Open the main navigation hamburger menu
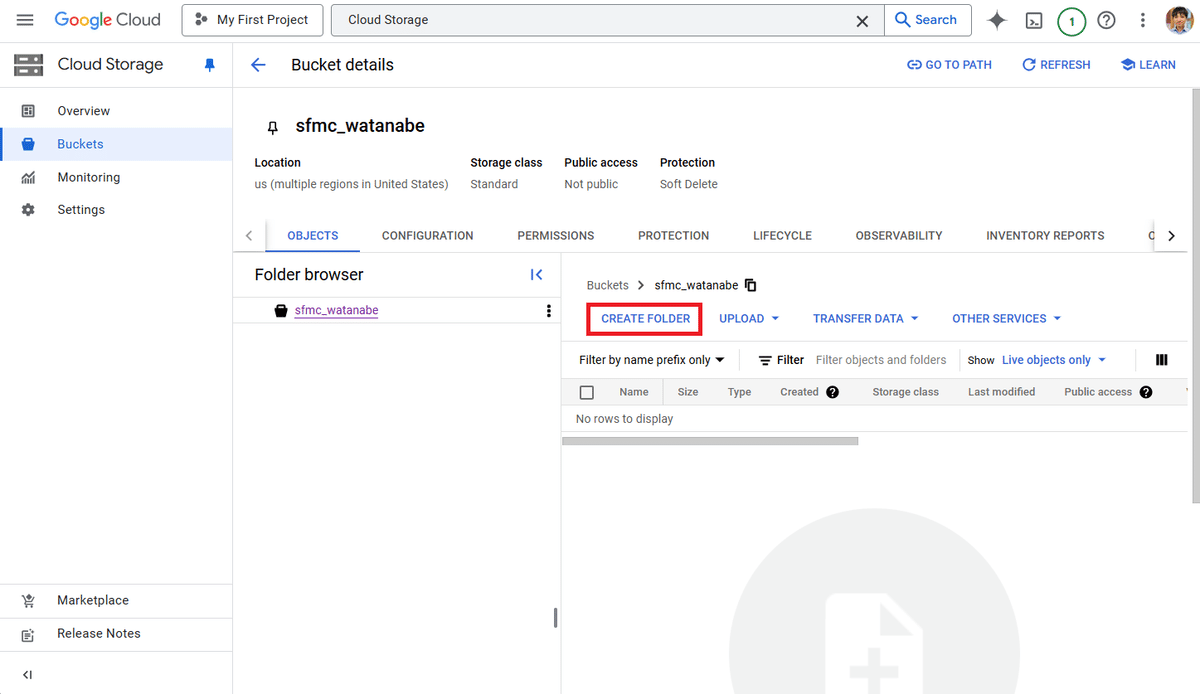This screenshot has width=1200, height=694. coord(25,20)
